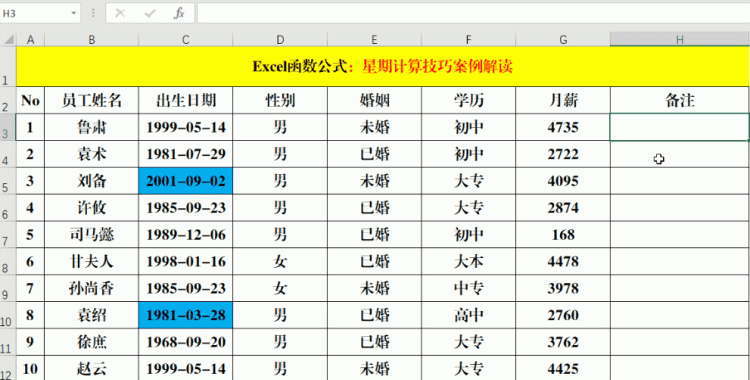The width and height of the screenshot is (750, 380).
Task: Select column E header
Action: pyautogui.click(x=374, y=40)
